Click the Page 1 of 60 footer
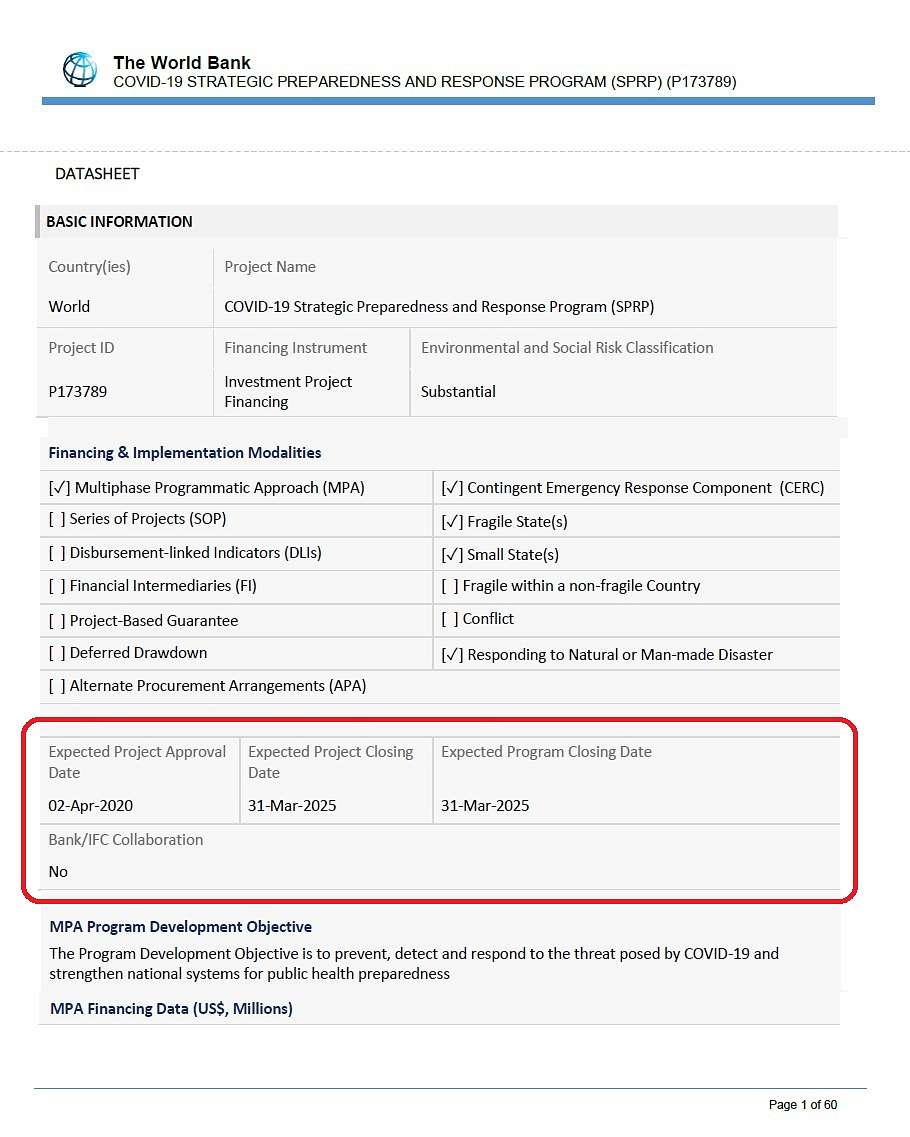Viewport: 910px width, 1137px height. pos(803,1104)
